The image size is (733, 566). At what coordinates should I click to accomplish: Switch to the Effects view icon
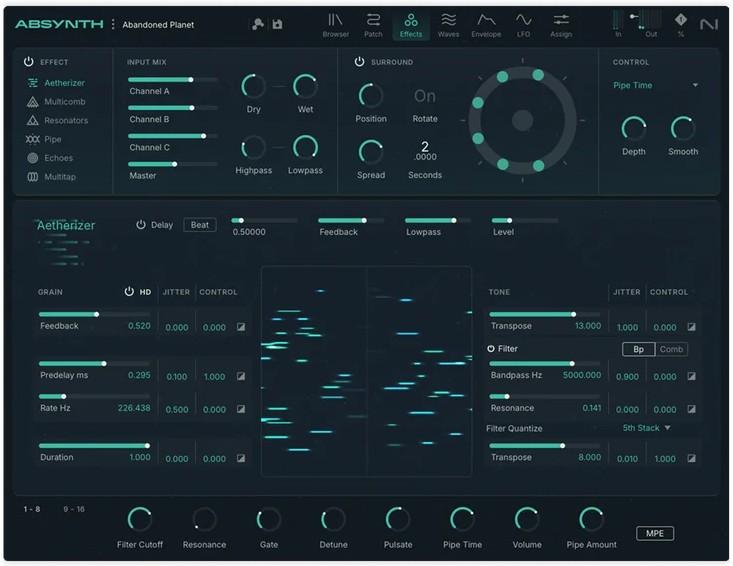coord(411,20)
